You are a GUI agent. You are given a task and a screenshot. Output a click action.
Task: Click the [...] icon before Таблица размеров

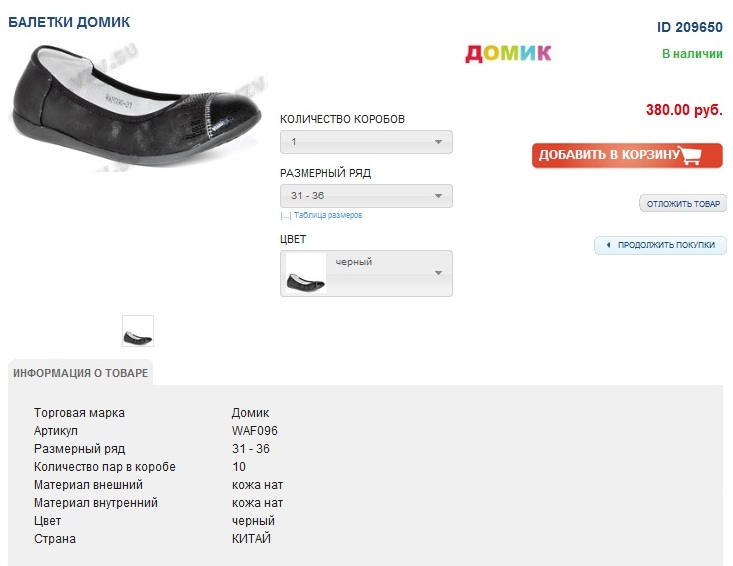click(285, 215)
